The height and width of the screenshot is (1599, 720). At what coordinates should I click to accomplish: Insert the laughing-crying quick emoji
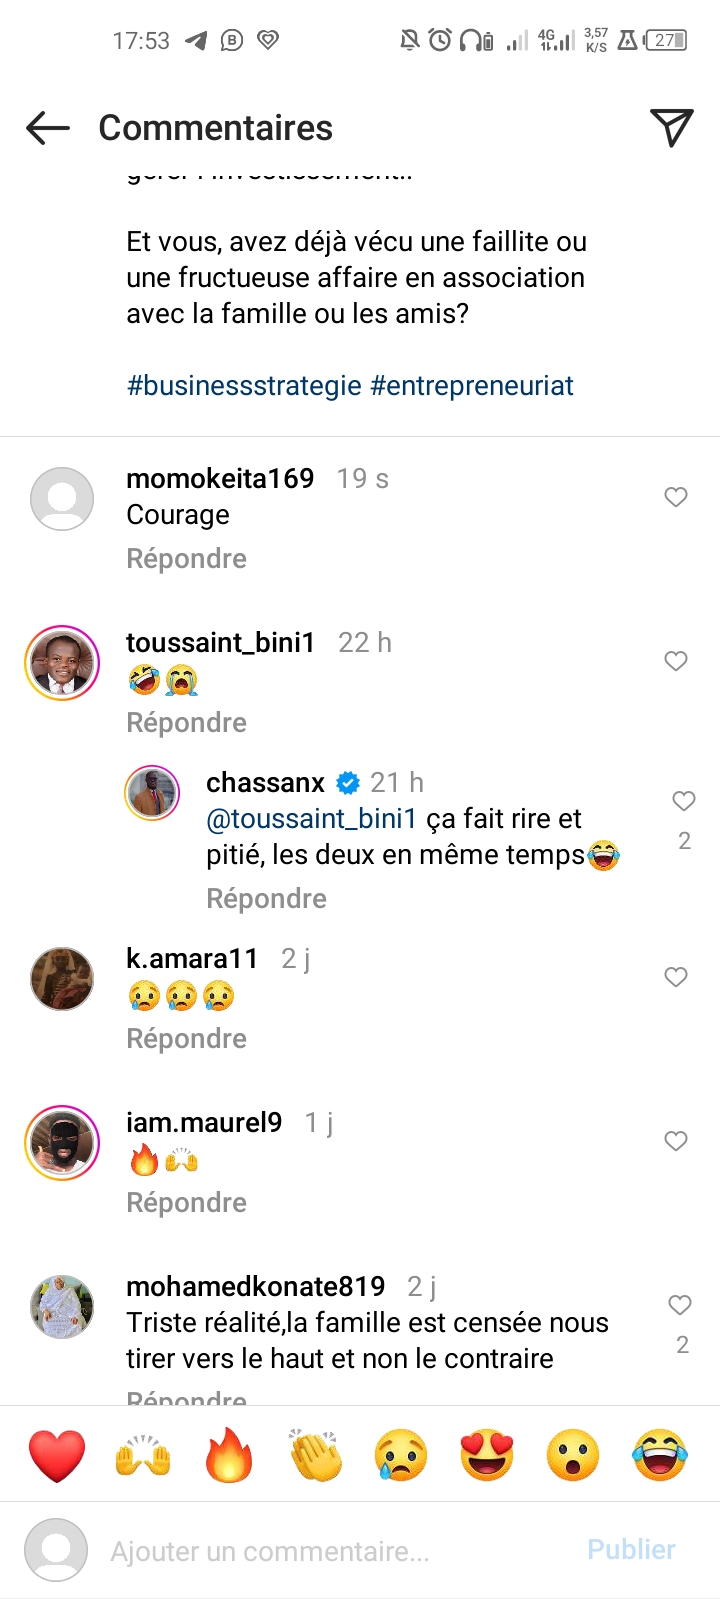660,1455
